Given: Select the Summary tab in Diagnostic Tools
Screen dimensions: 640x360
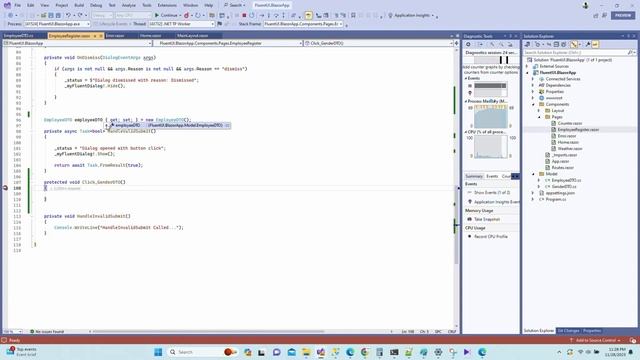Looking at the screenshot, I should [474, 176].
